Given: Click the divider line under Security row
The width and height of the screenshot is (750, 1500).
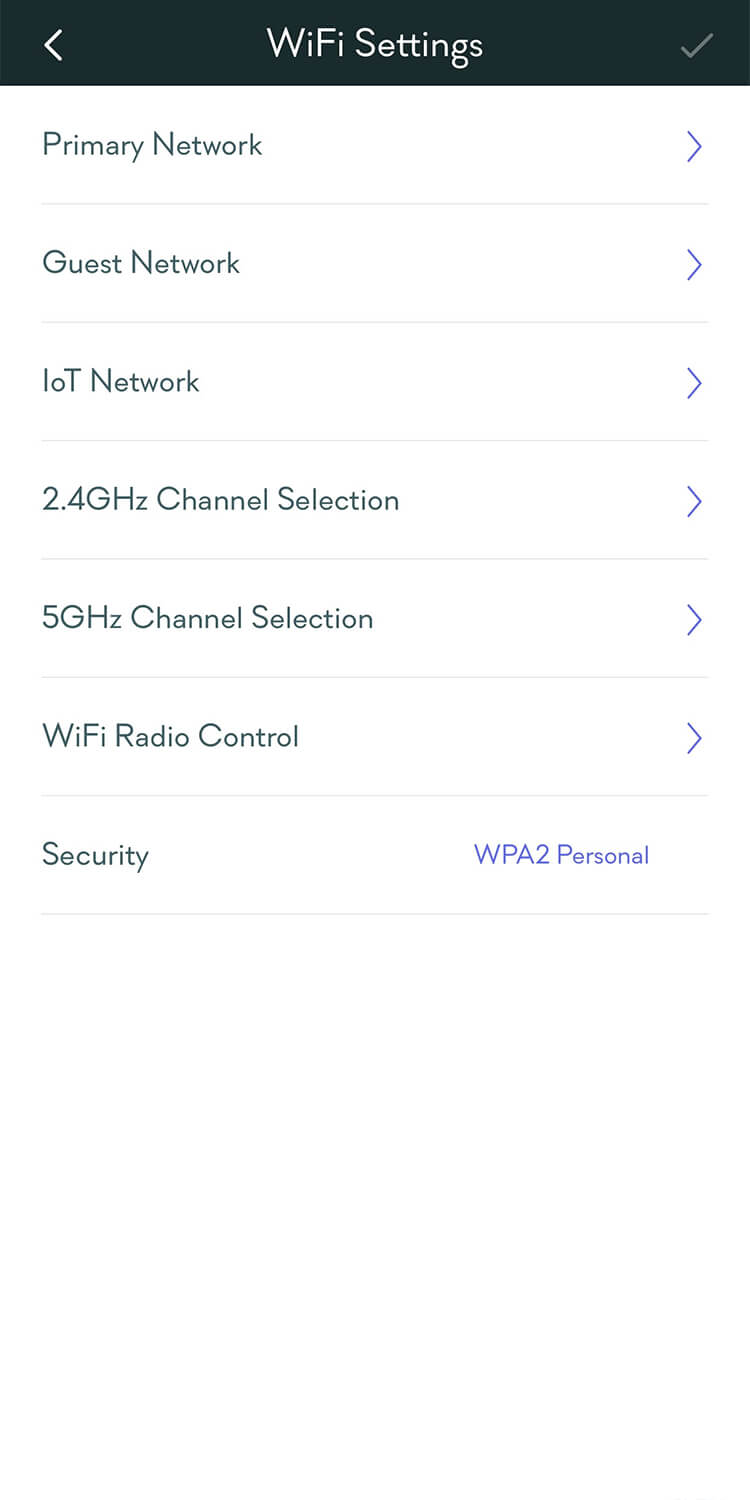Looking at the screenshot, I should (x=375, y=914).
